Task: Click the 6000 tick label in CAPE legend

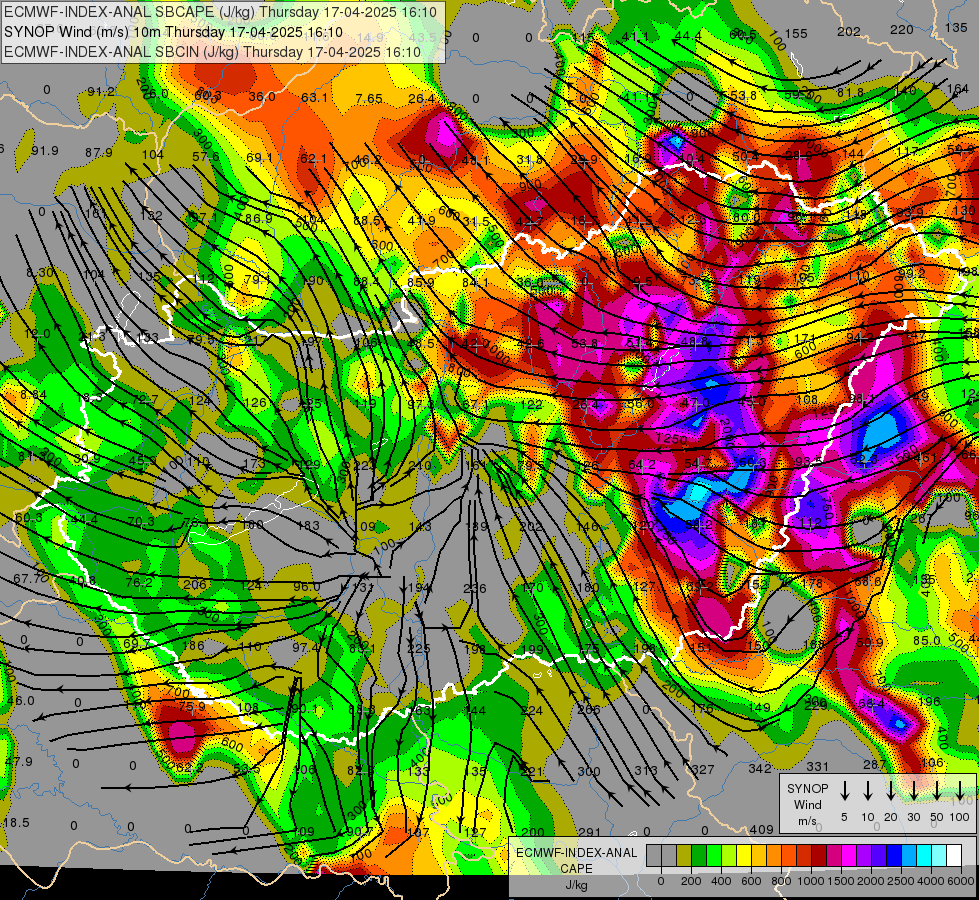Action: pyautogui.click(x=962, y=881)
